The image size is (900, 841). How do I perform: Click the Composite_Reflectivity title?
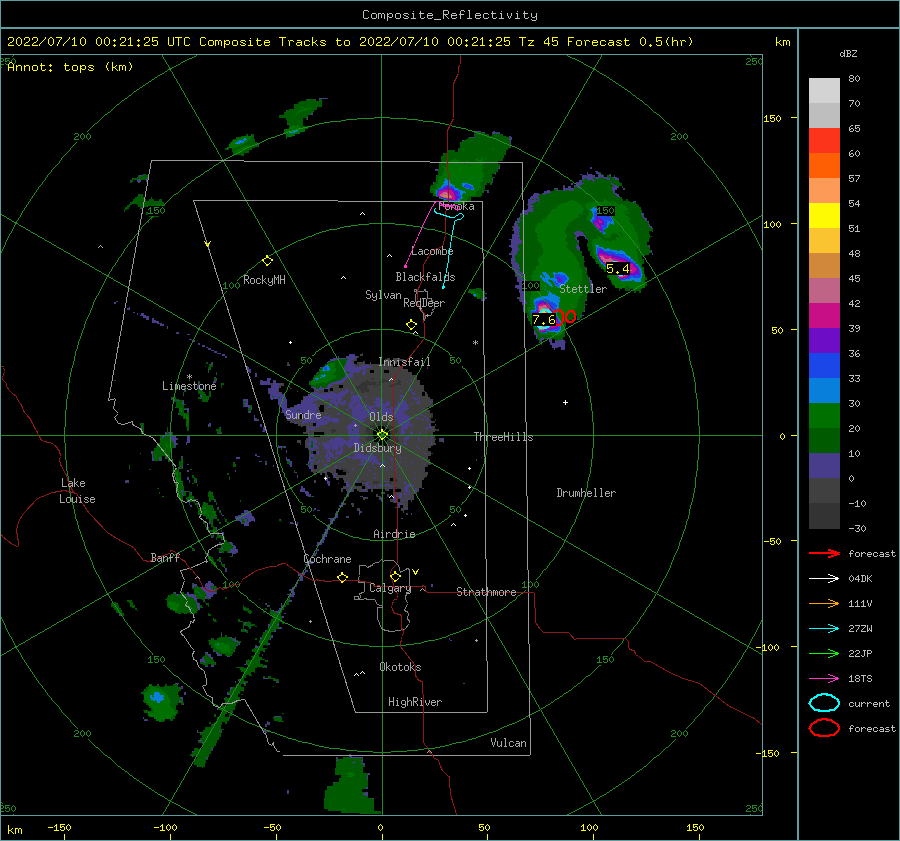pyautogui.click(x=449, y=15)
